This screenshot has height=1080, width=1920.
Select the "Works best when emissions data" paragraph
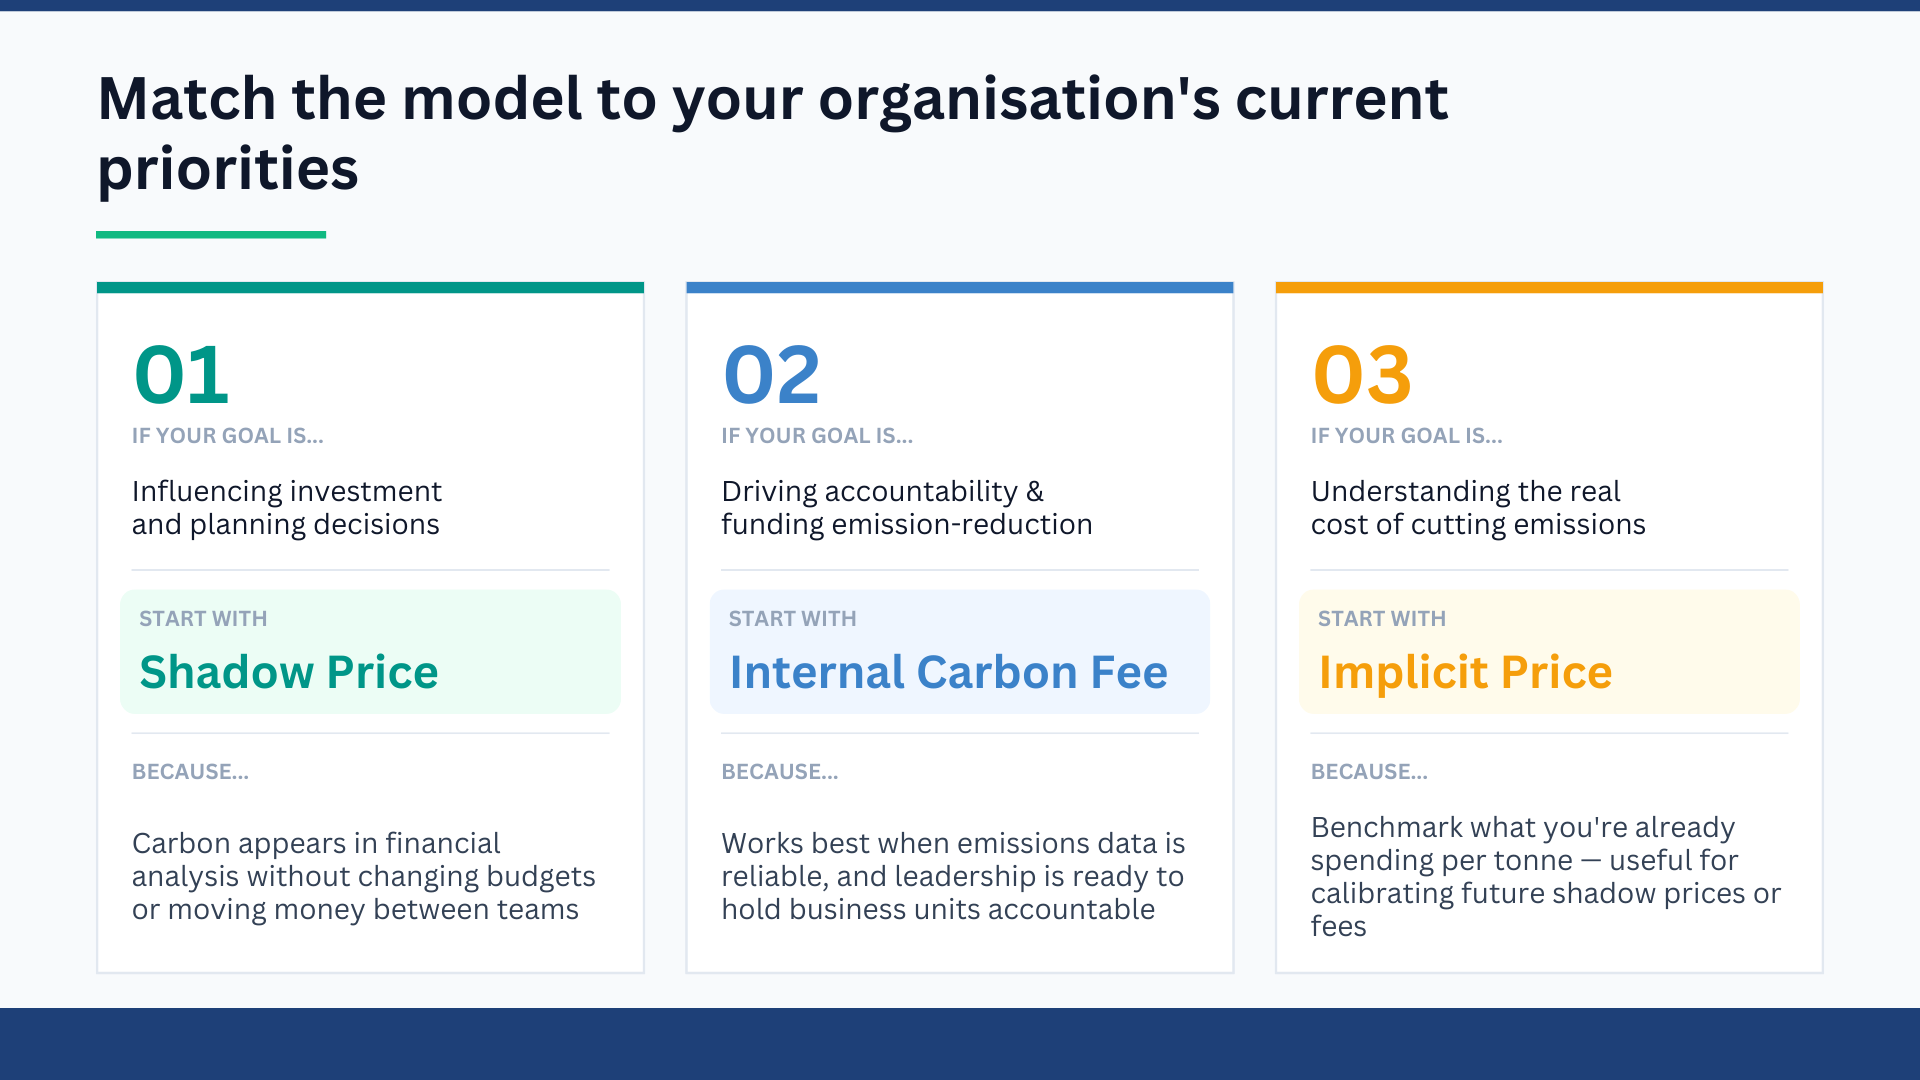952,876
